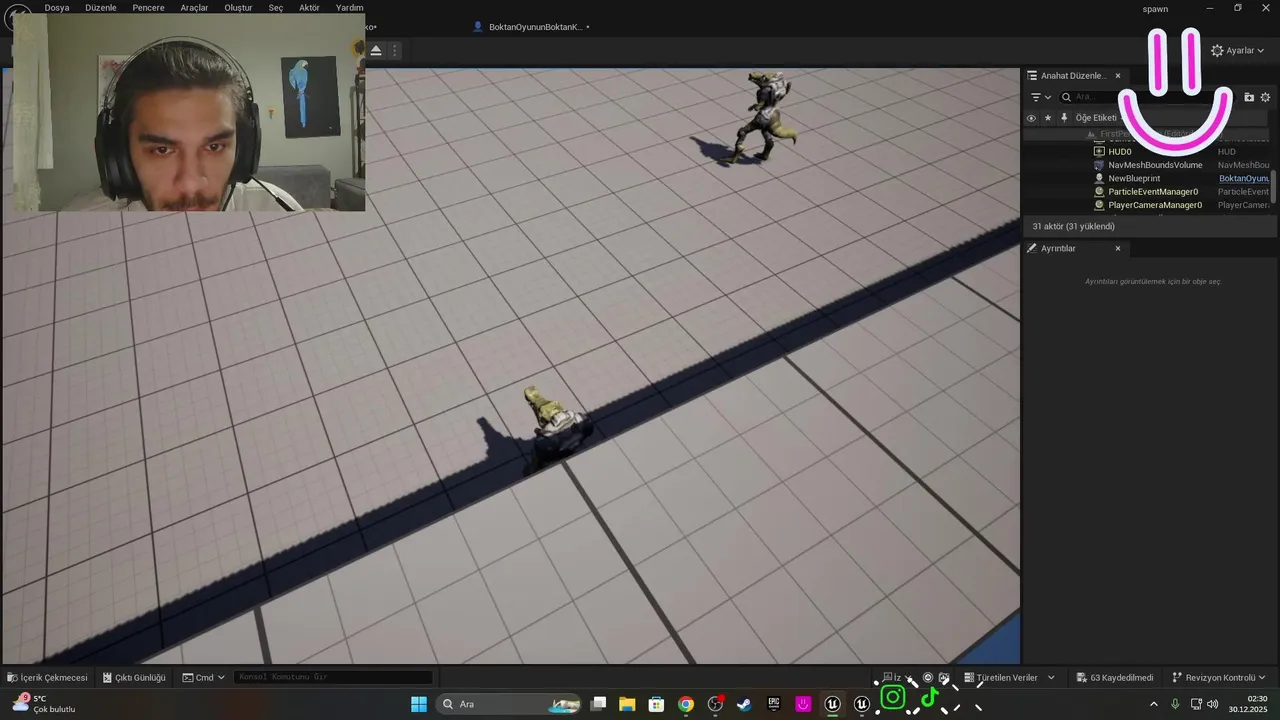Image resolution: width=1280 pixels, height=720 pixels.
Task: Switch to the BoktanOyununBoktanK blueprint tab
Action: point(531,27)
